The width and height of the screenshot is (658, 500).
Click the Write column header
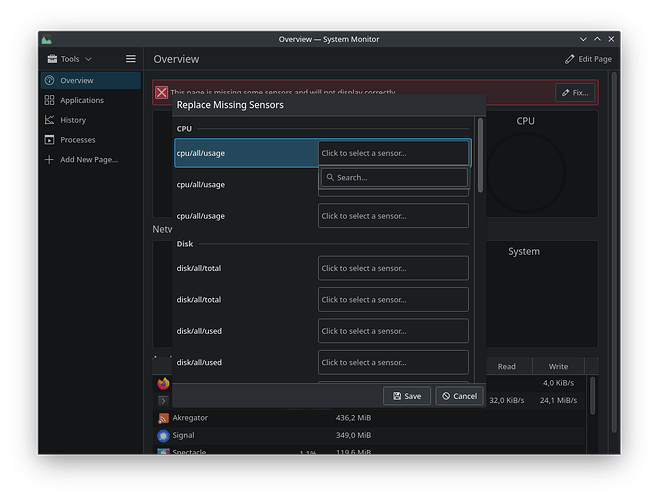click(558, 366)
